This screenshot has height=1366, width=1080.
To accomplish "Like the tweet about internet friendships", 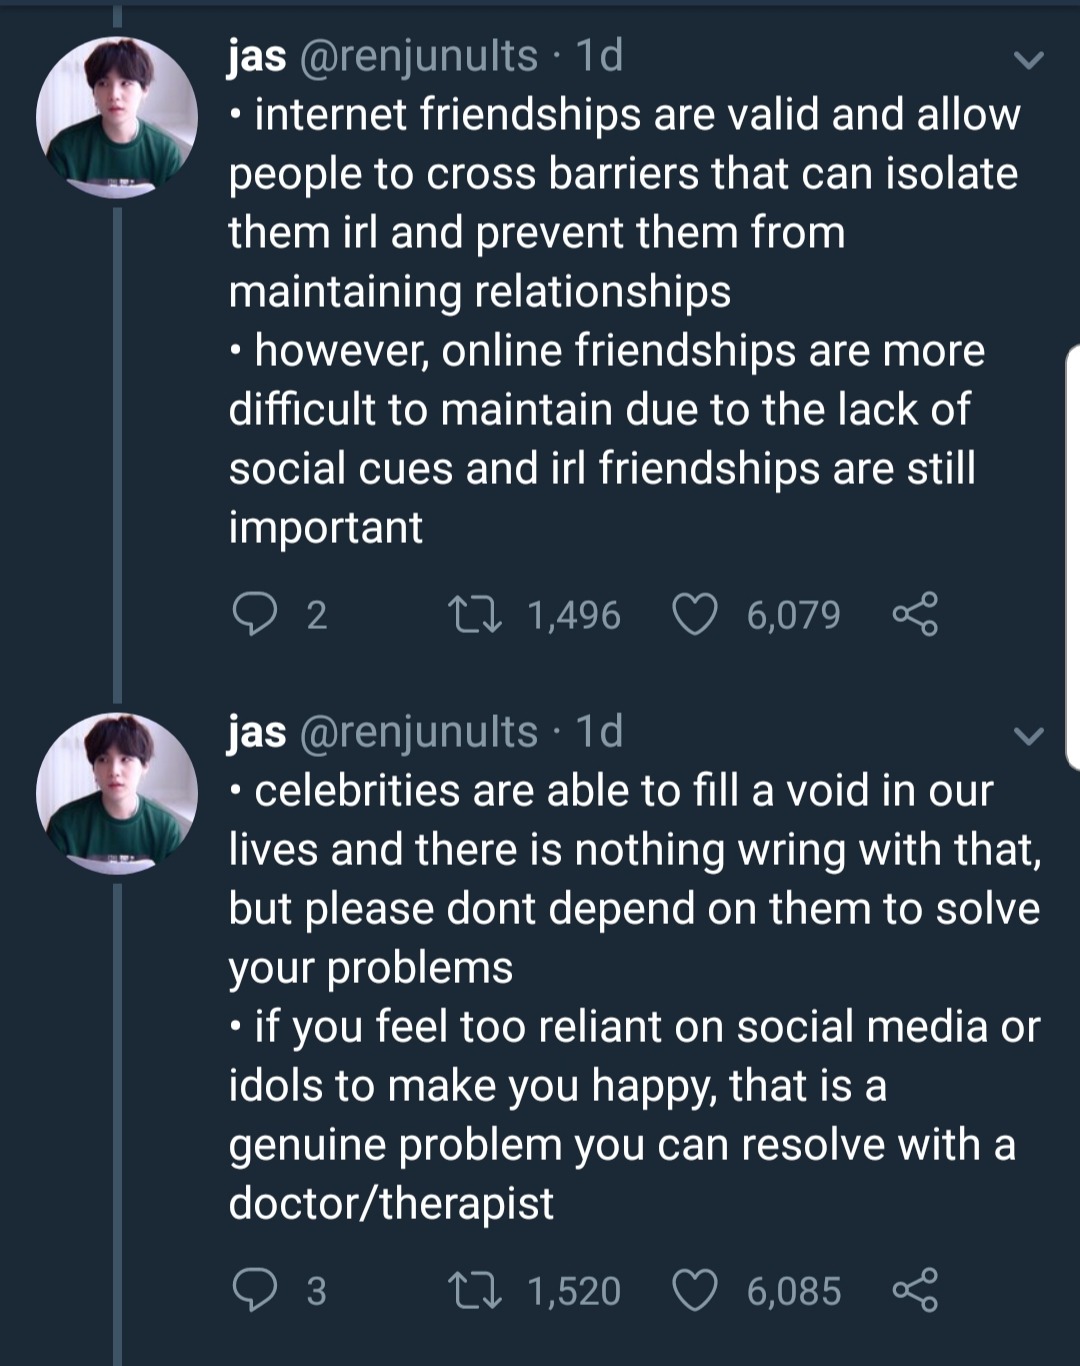I will point(694,614).
